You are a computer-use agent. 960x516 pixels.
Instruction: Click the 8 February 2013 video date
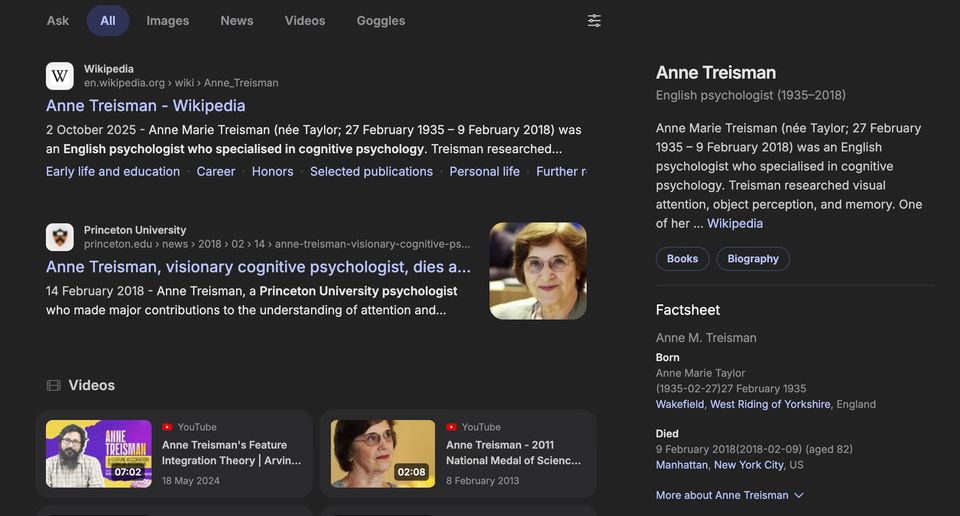click(482, 480)
